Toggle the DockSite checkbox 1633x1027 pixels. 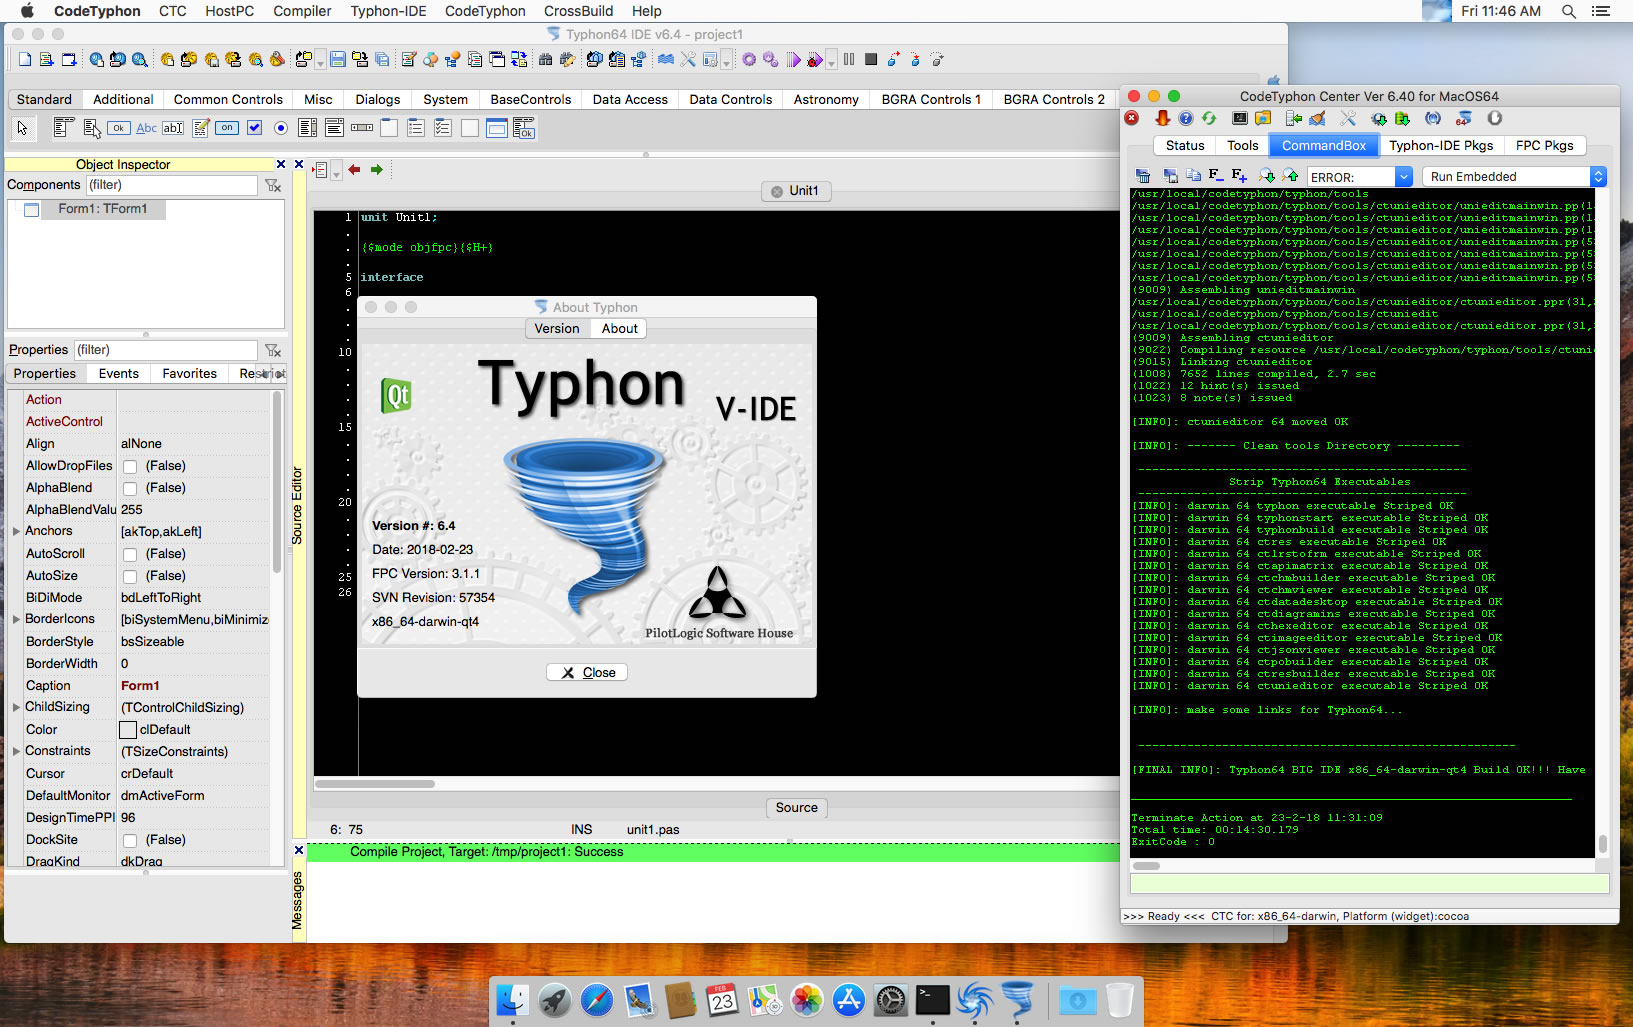tap(130, 840)
